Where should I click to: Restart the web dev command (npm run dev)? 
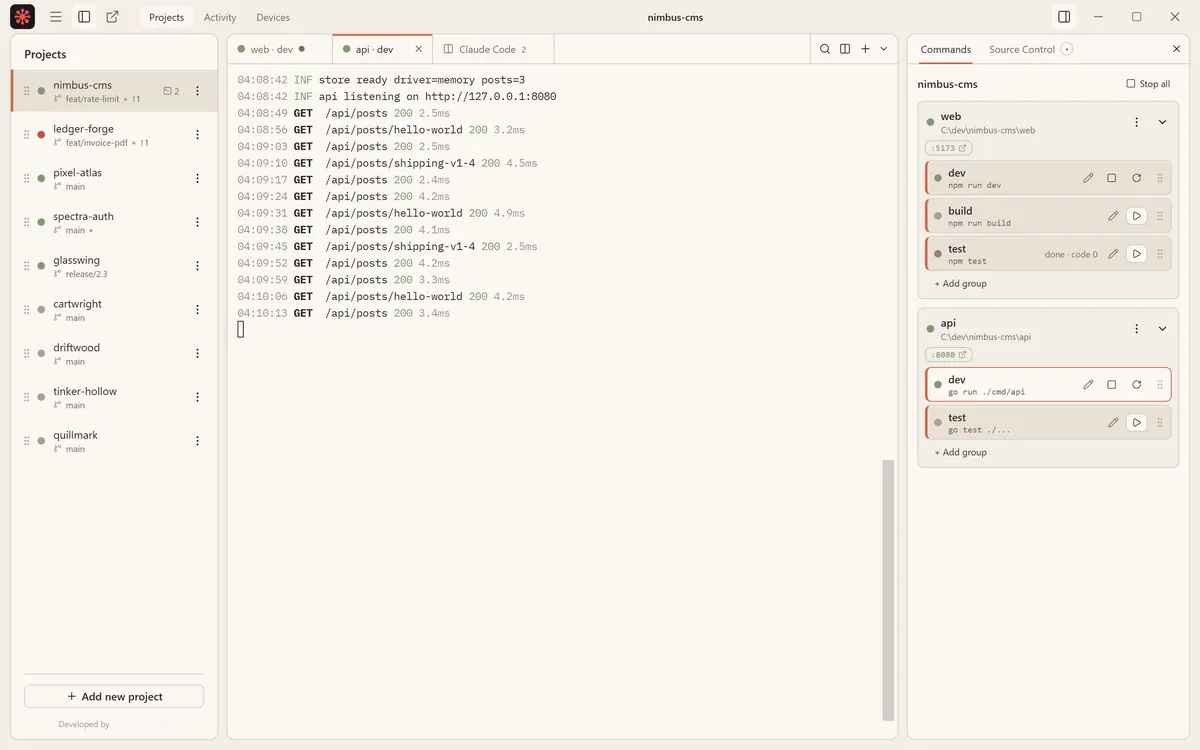point(1137,178)
